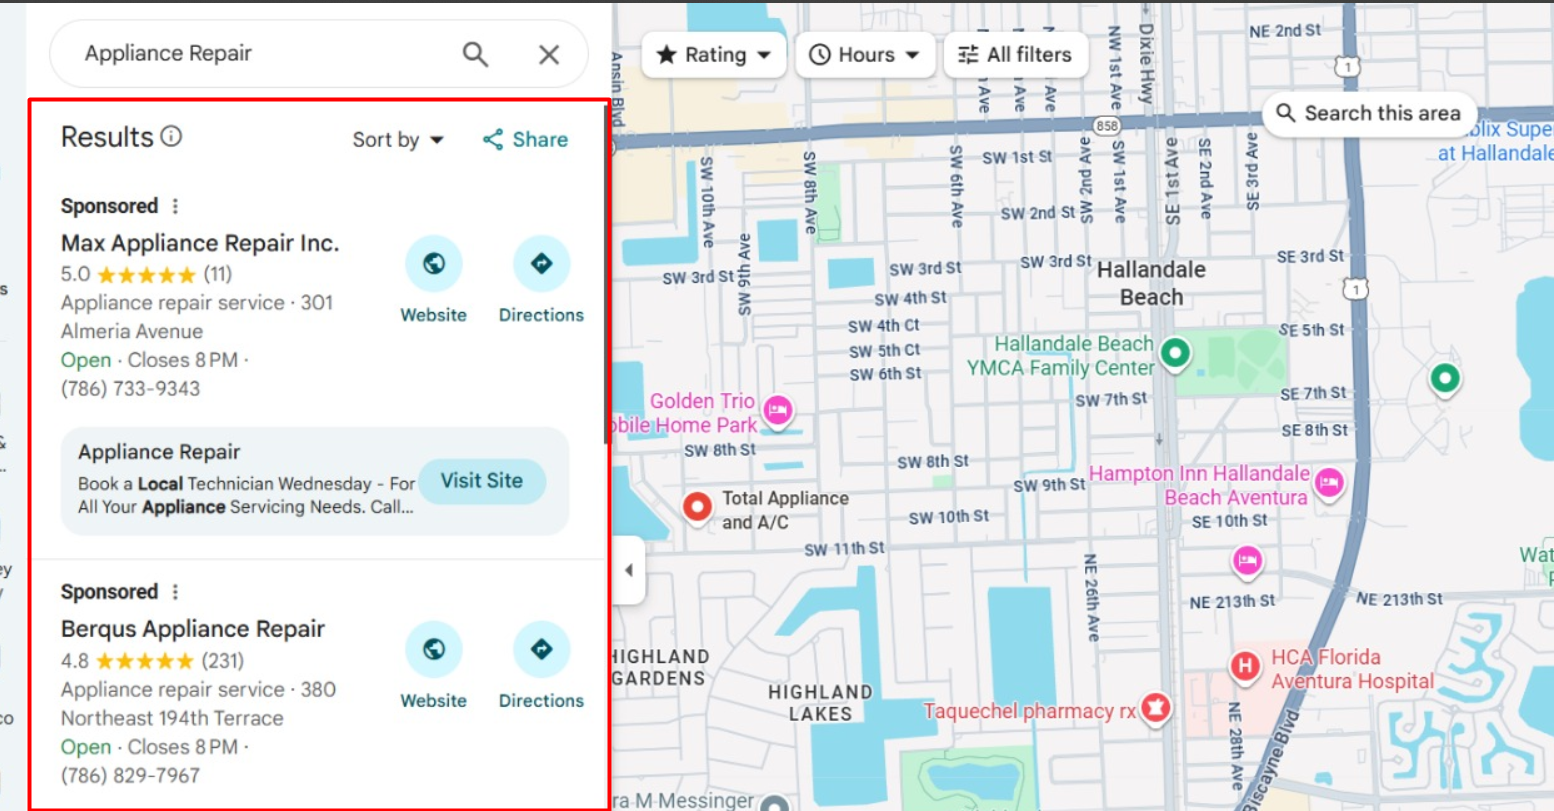This screenshot has height=811, width=1554.
Task: Open All filters panel
Action: click(x=1014, y=55)
